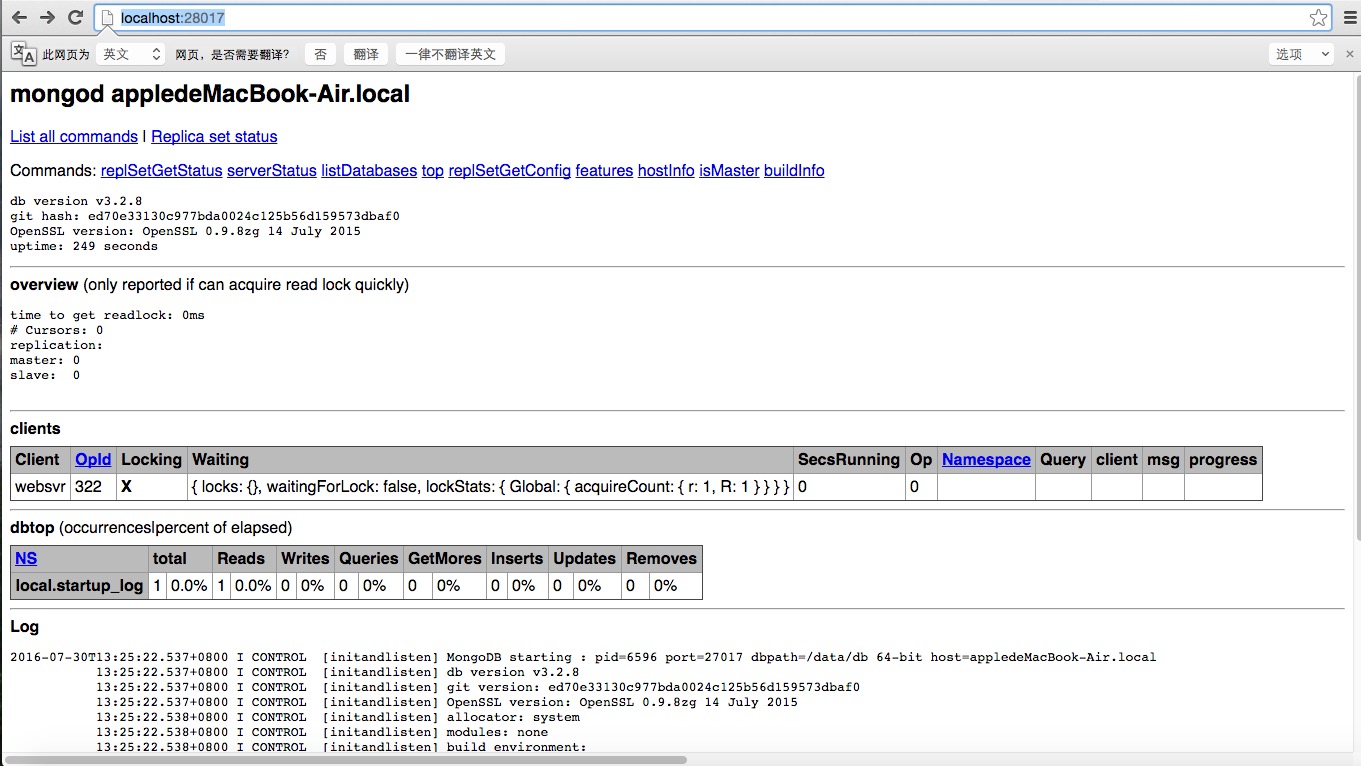Click the Namespace column header link
The height and width of the screenshot is (766, 1361).
point(986,460)
